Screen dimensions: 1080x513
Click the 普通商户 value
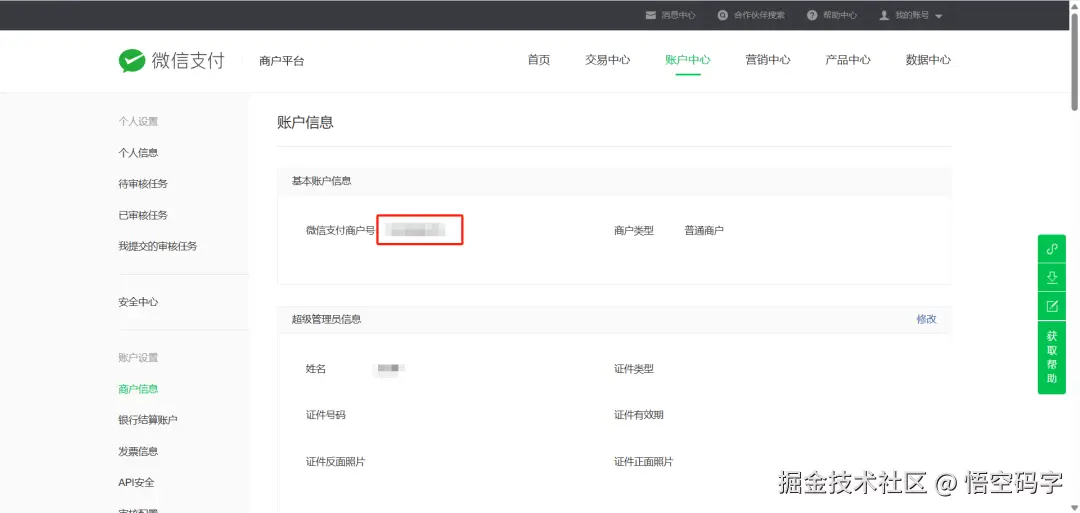[704, 230]
